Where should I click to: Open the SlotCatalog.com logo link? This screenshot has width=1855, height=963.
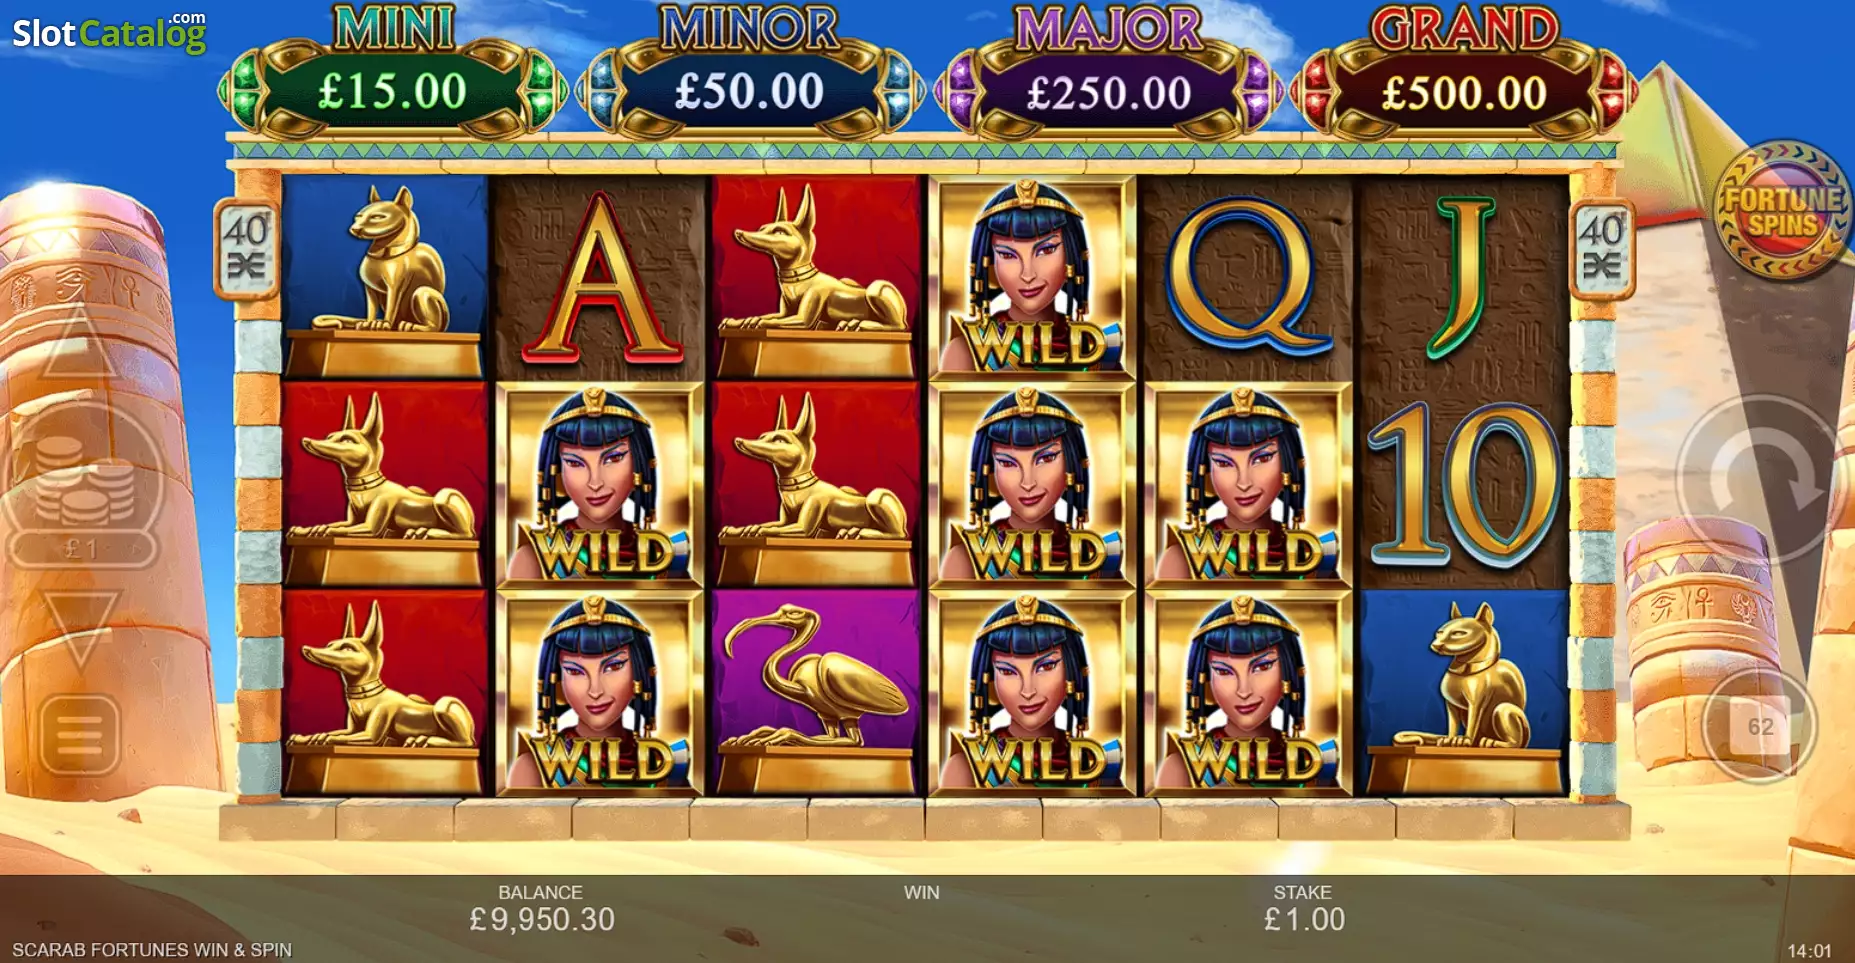[109, 32]
